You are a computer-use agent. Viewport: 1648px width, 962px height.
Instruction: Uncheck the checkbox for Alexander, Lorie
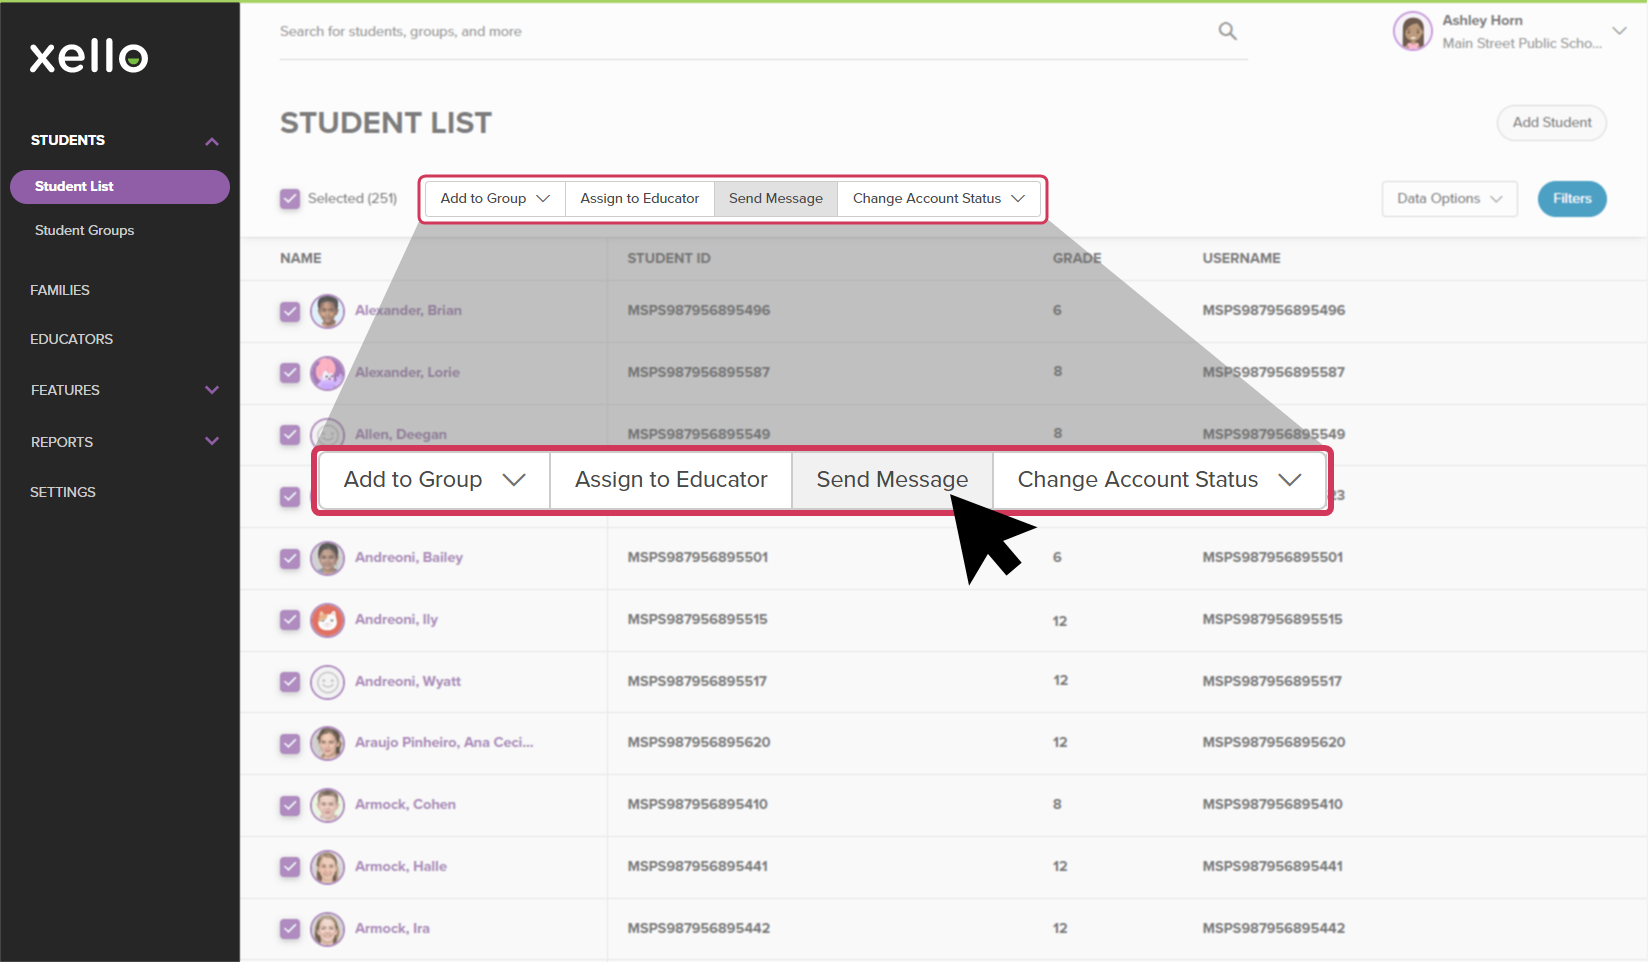tap(290, 373)
